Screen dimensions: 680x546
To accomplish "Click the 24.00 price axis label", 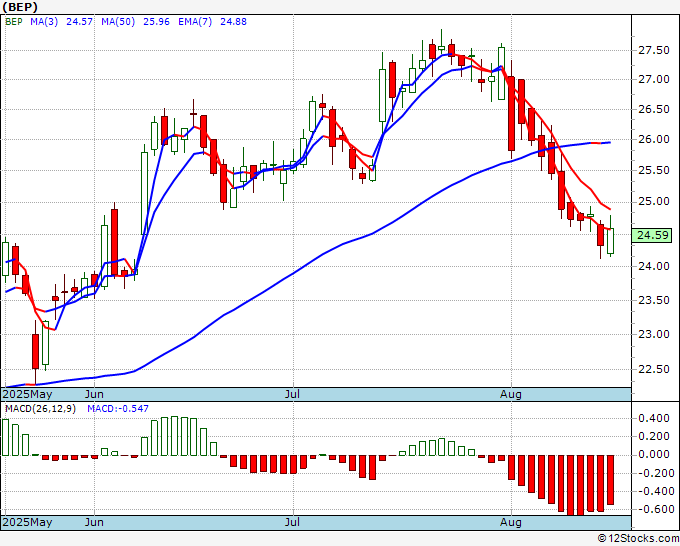I will pos(654,267).
